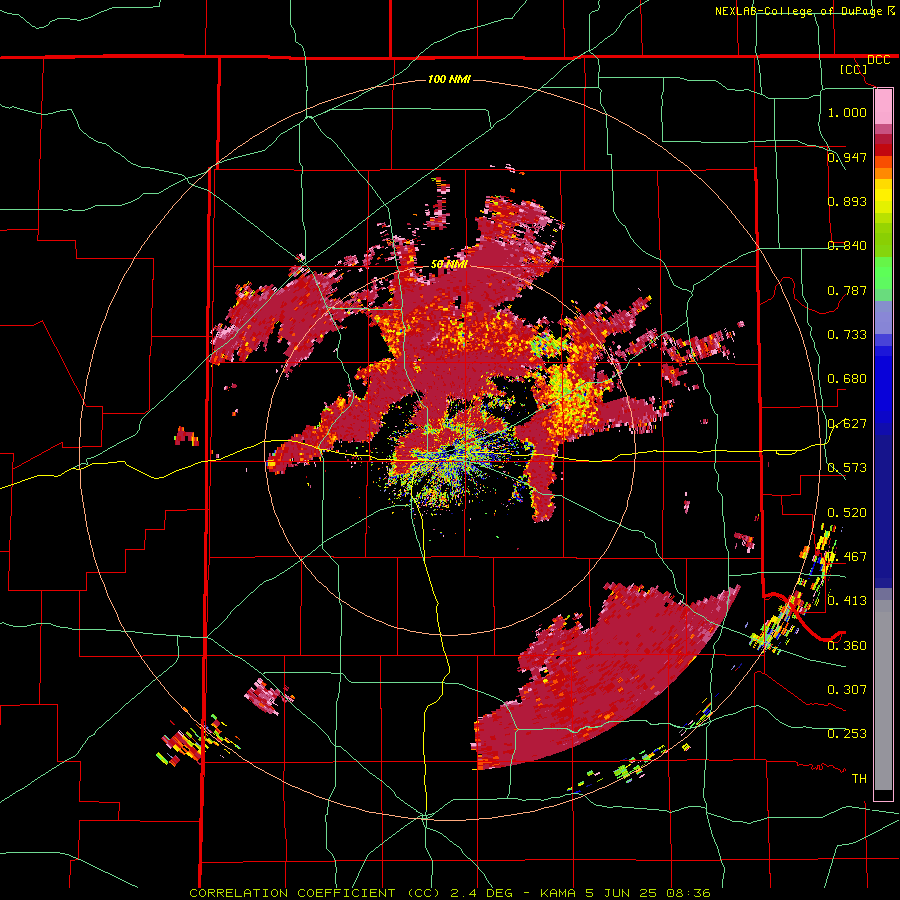The height and width of the screenshot is (900, 900).
Task: Click the Correlation Coefficient caption text
Action: coord(450,893)
